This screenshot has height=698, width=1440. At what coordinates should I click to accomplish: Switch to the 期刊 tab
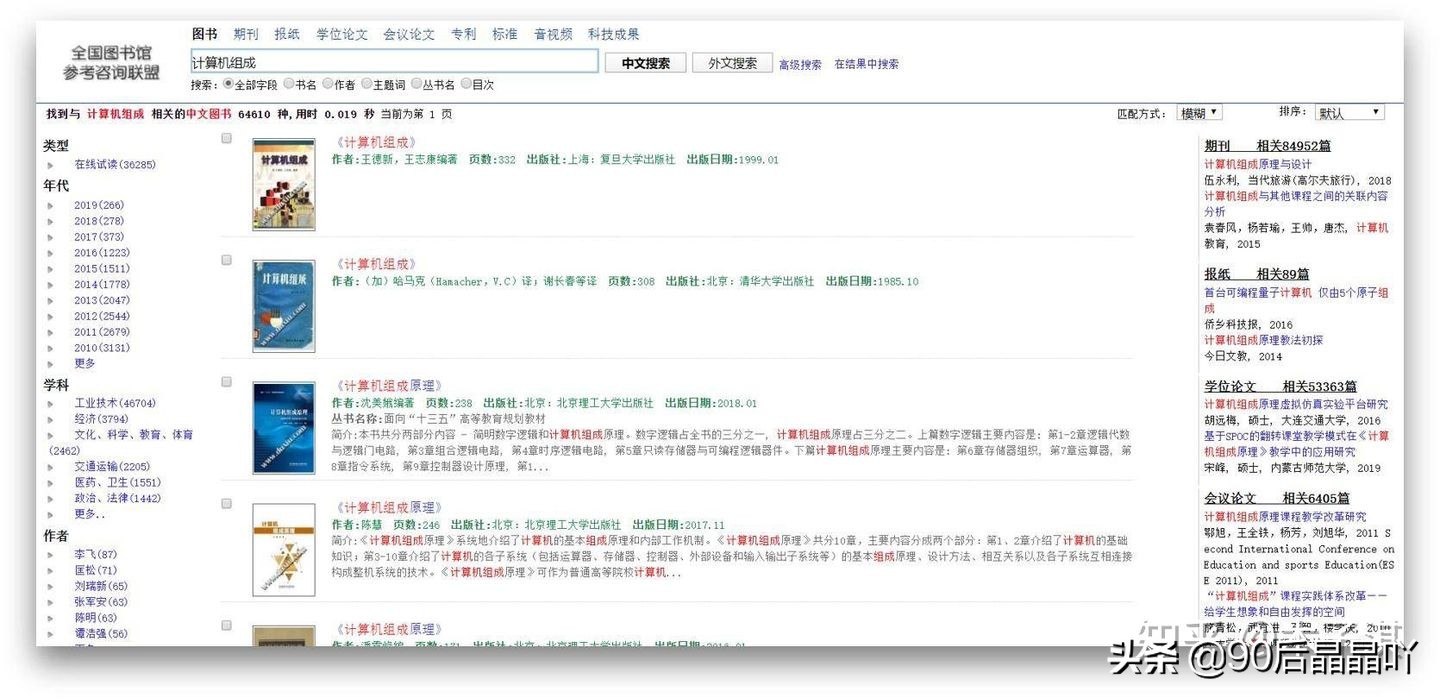tap(246, 33)
